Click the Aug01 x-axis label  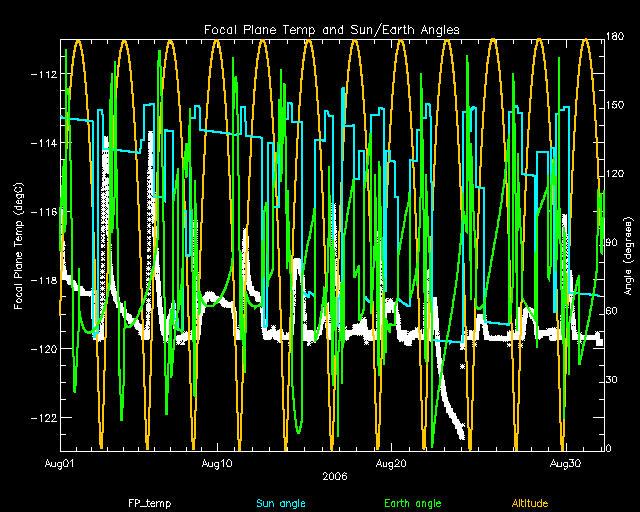click(x=61, y=465)
